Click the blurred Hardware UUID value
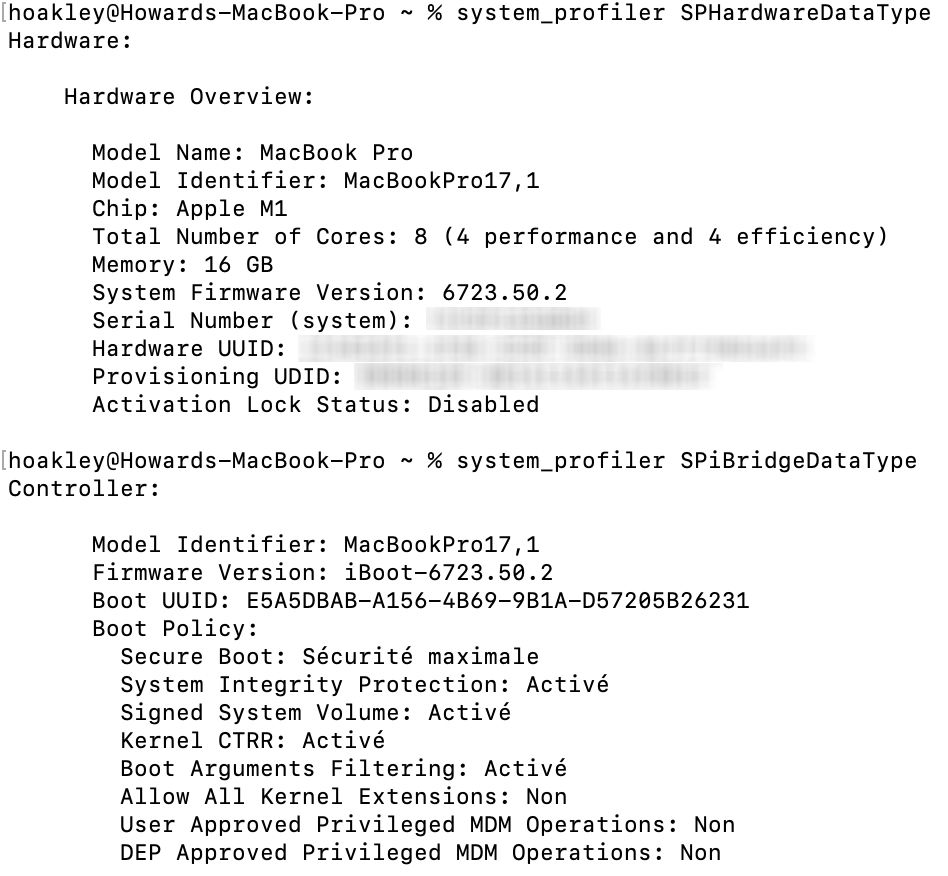 [x=554, y=349]
